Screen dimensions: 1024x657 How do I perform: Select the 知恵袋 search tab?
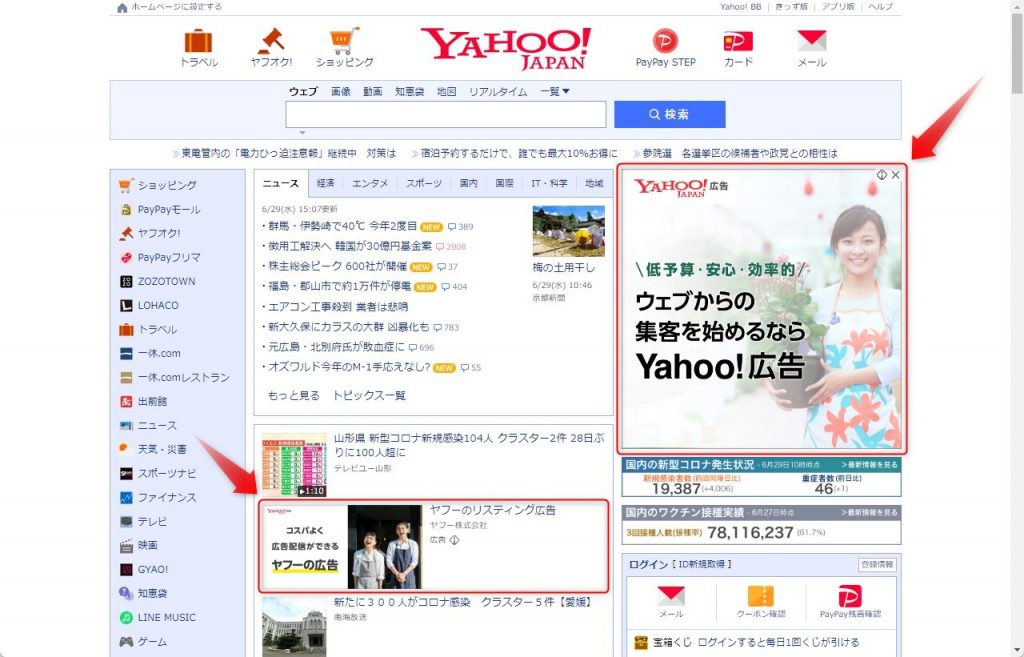tap(409, 91)
